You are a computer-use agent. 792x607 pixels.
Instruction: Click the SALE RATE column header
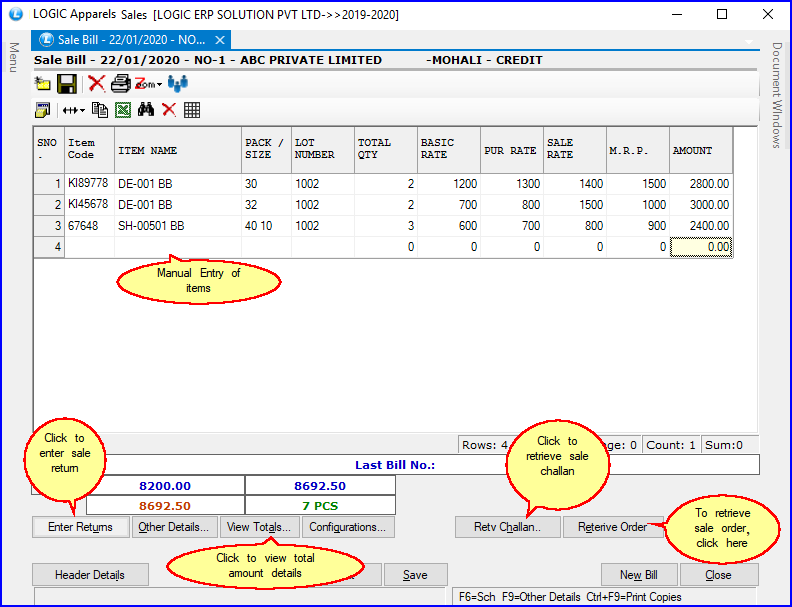pos(575,150)
